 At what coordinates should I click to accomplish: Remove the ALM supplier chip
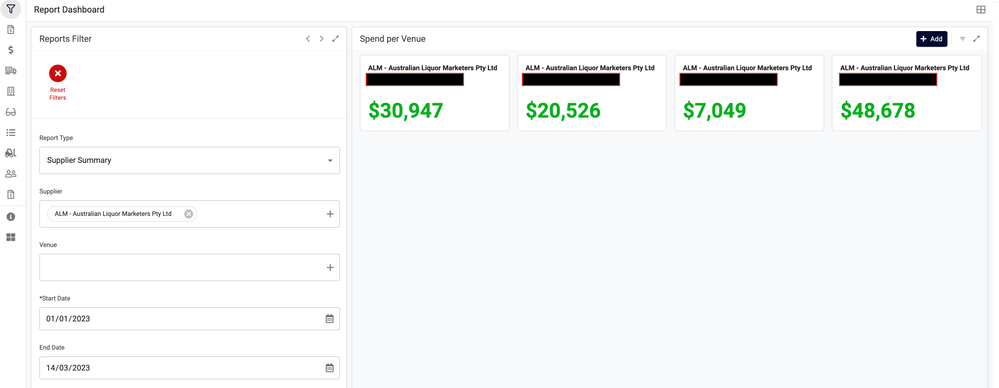[189, 214]
